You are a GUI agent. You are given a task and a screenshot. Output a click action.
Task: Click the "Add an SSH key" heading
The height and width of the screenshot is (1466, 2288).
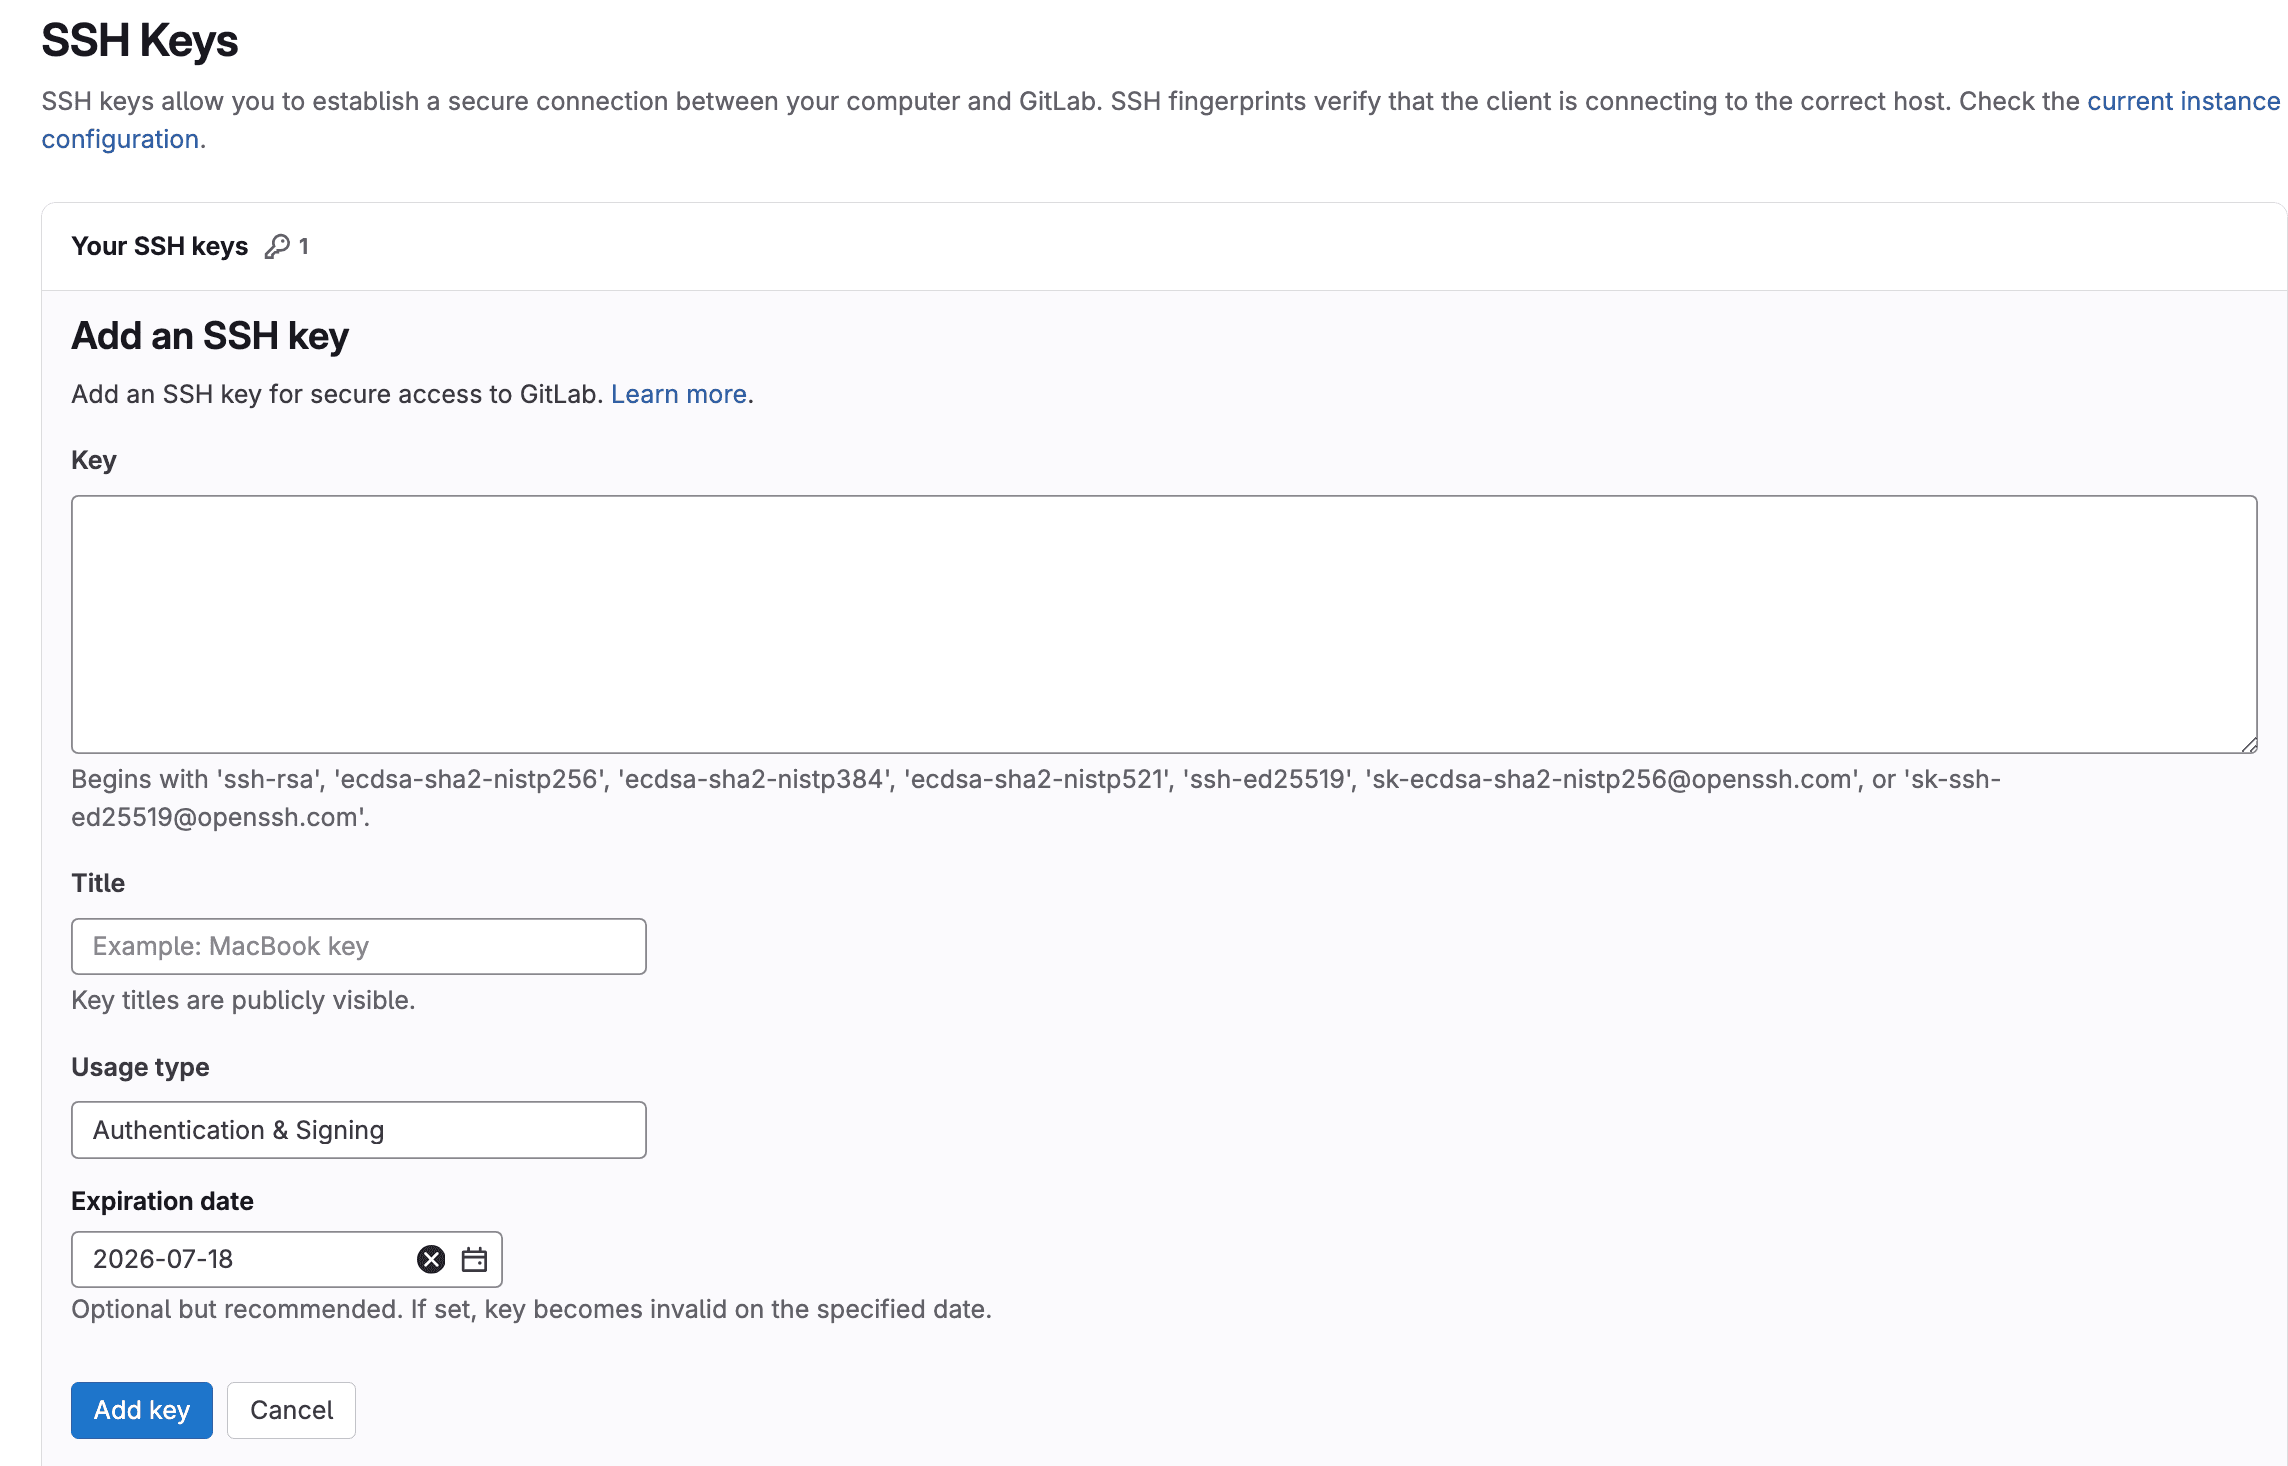209,336
